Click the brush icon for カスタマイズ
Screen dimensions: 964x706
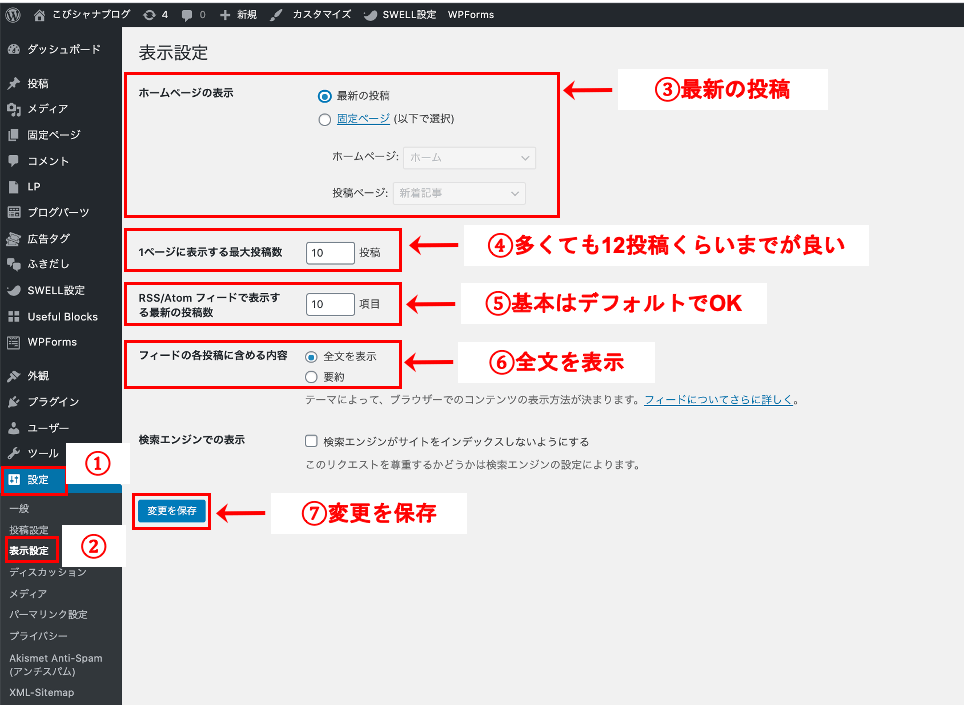tap(276, 15)
